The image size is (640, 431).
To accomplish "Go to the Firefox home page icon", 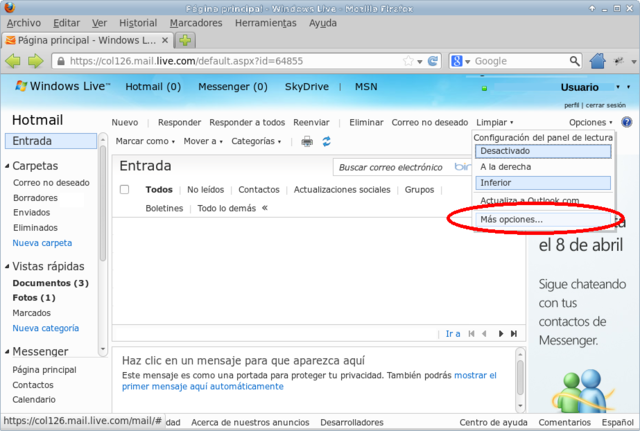I will click(x=598, y=61).
